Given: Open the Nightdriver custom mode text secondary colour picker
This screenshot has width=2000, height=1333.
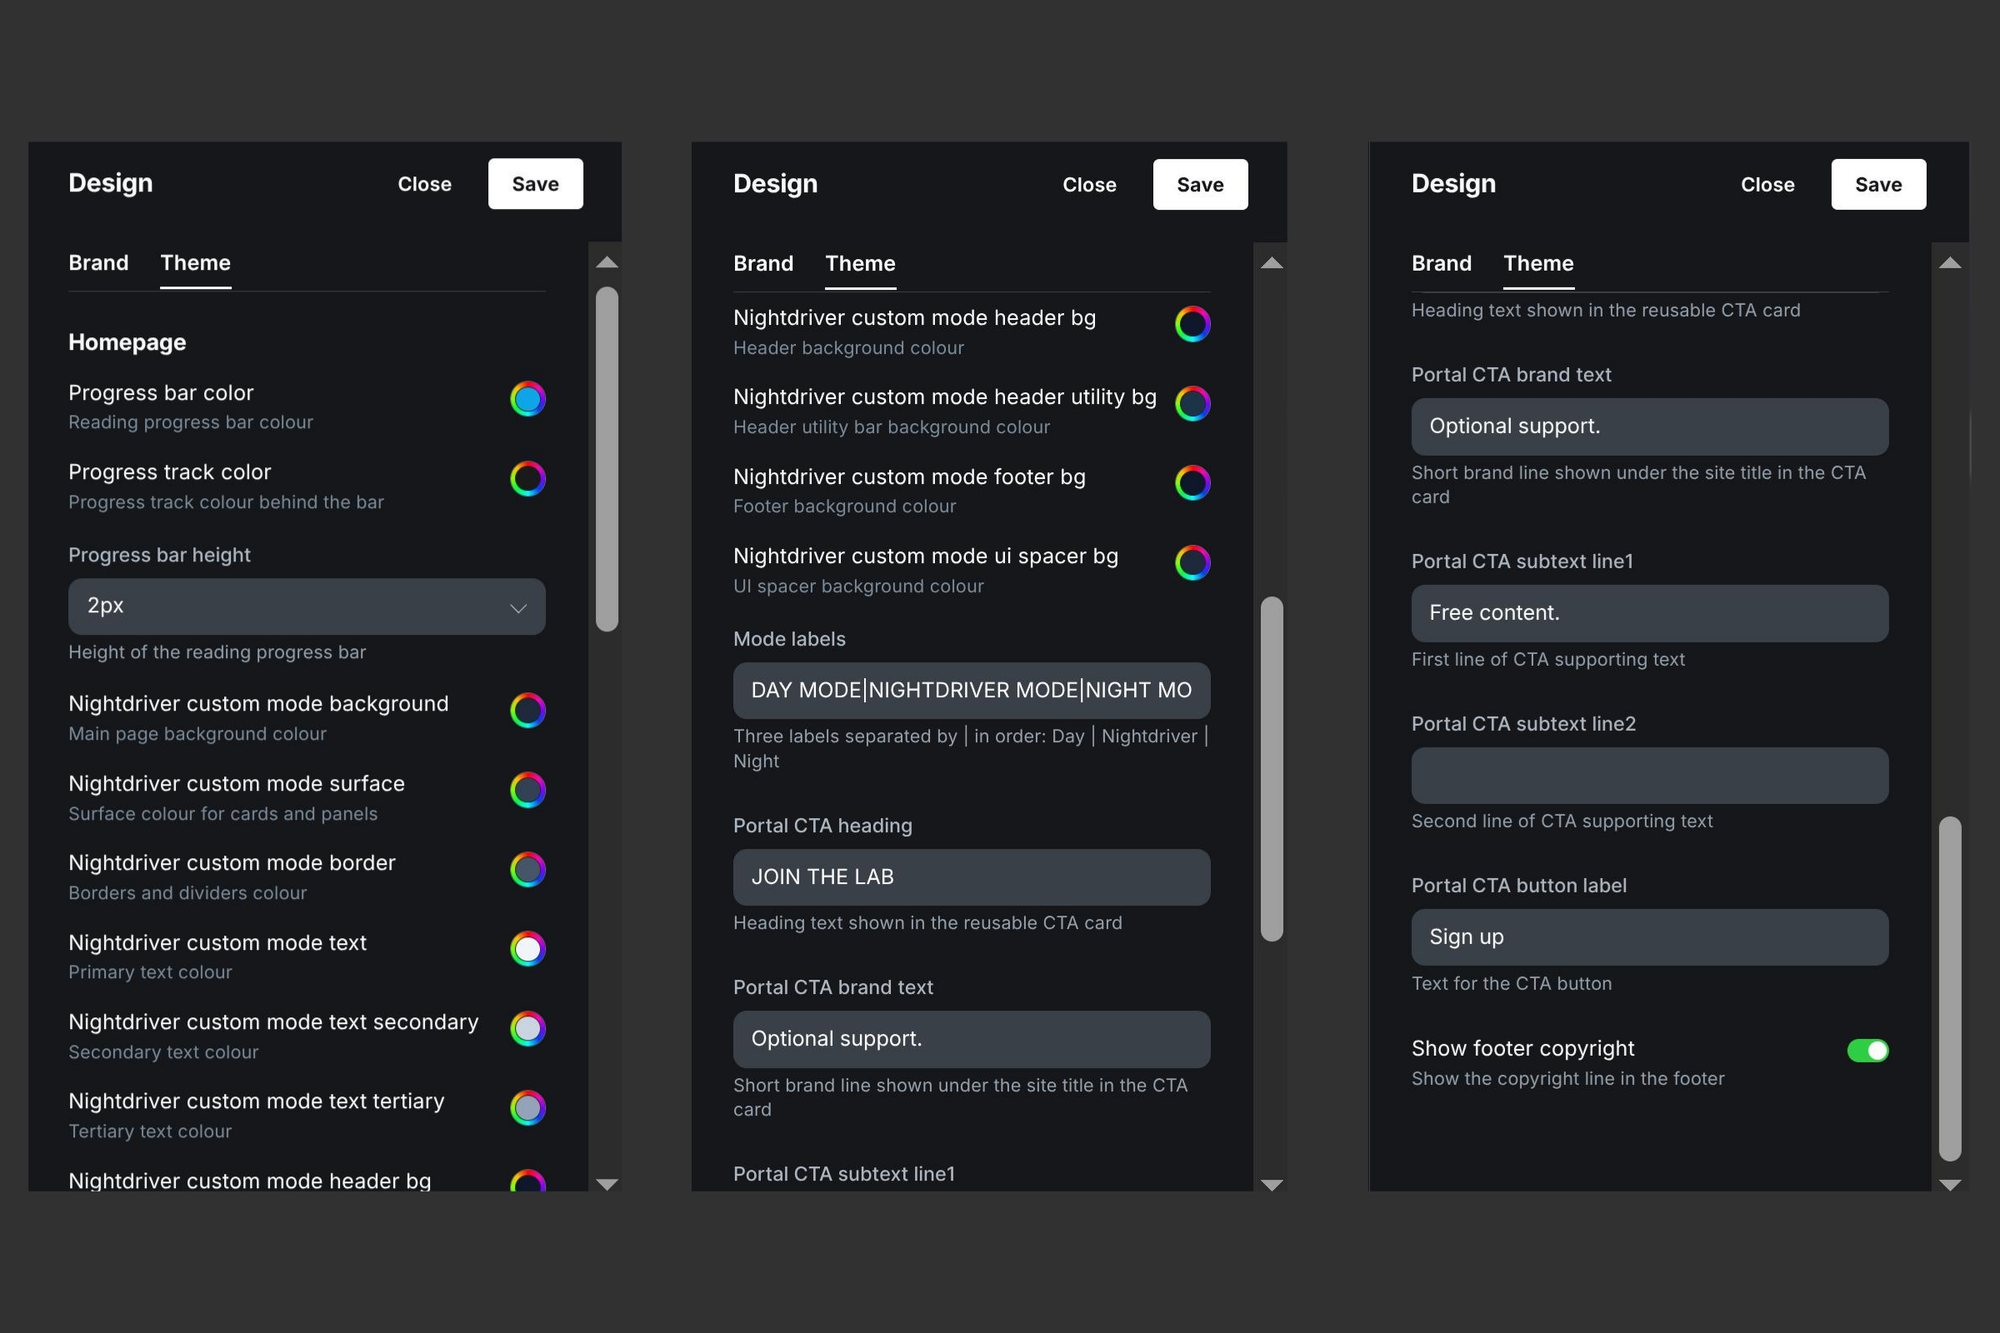Looking at the screenshot, I should (527, 1028).
